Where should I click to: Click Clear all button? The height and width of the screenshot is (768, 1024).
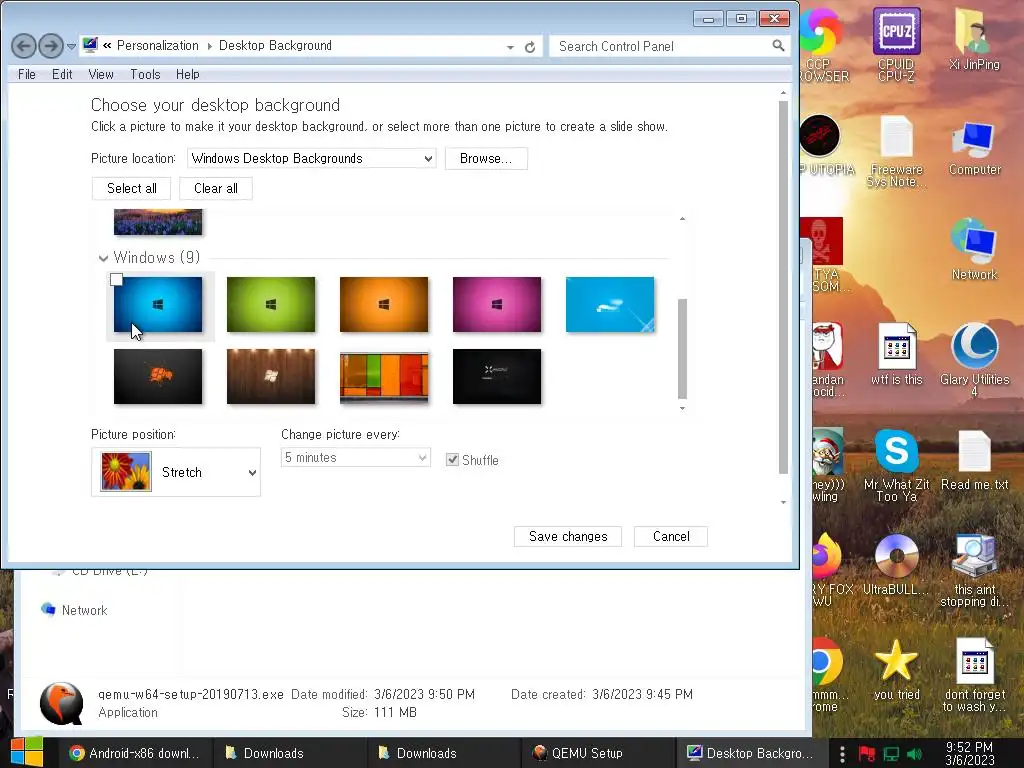pyautogui.click(x=216, y=189)
